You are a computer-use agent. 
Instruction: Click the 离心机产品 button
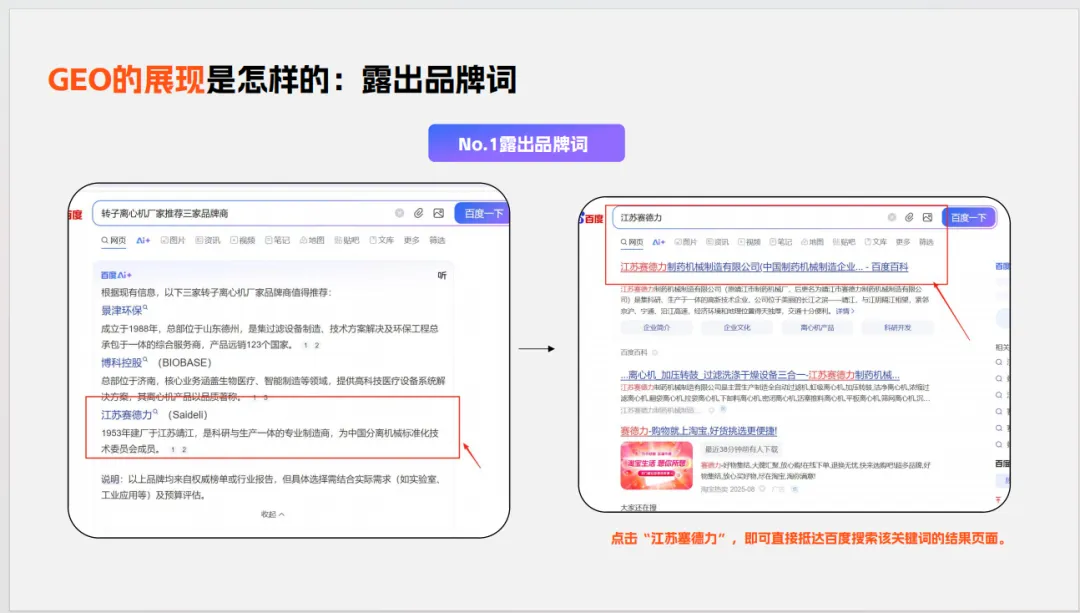[x=818, y=328]
